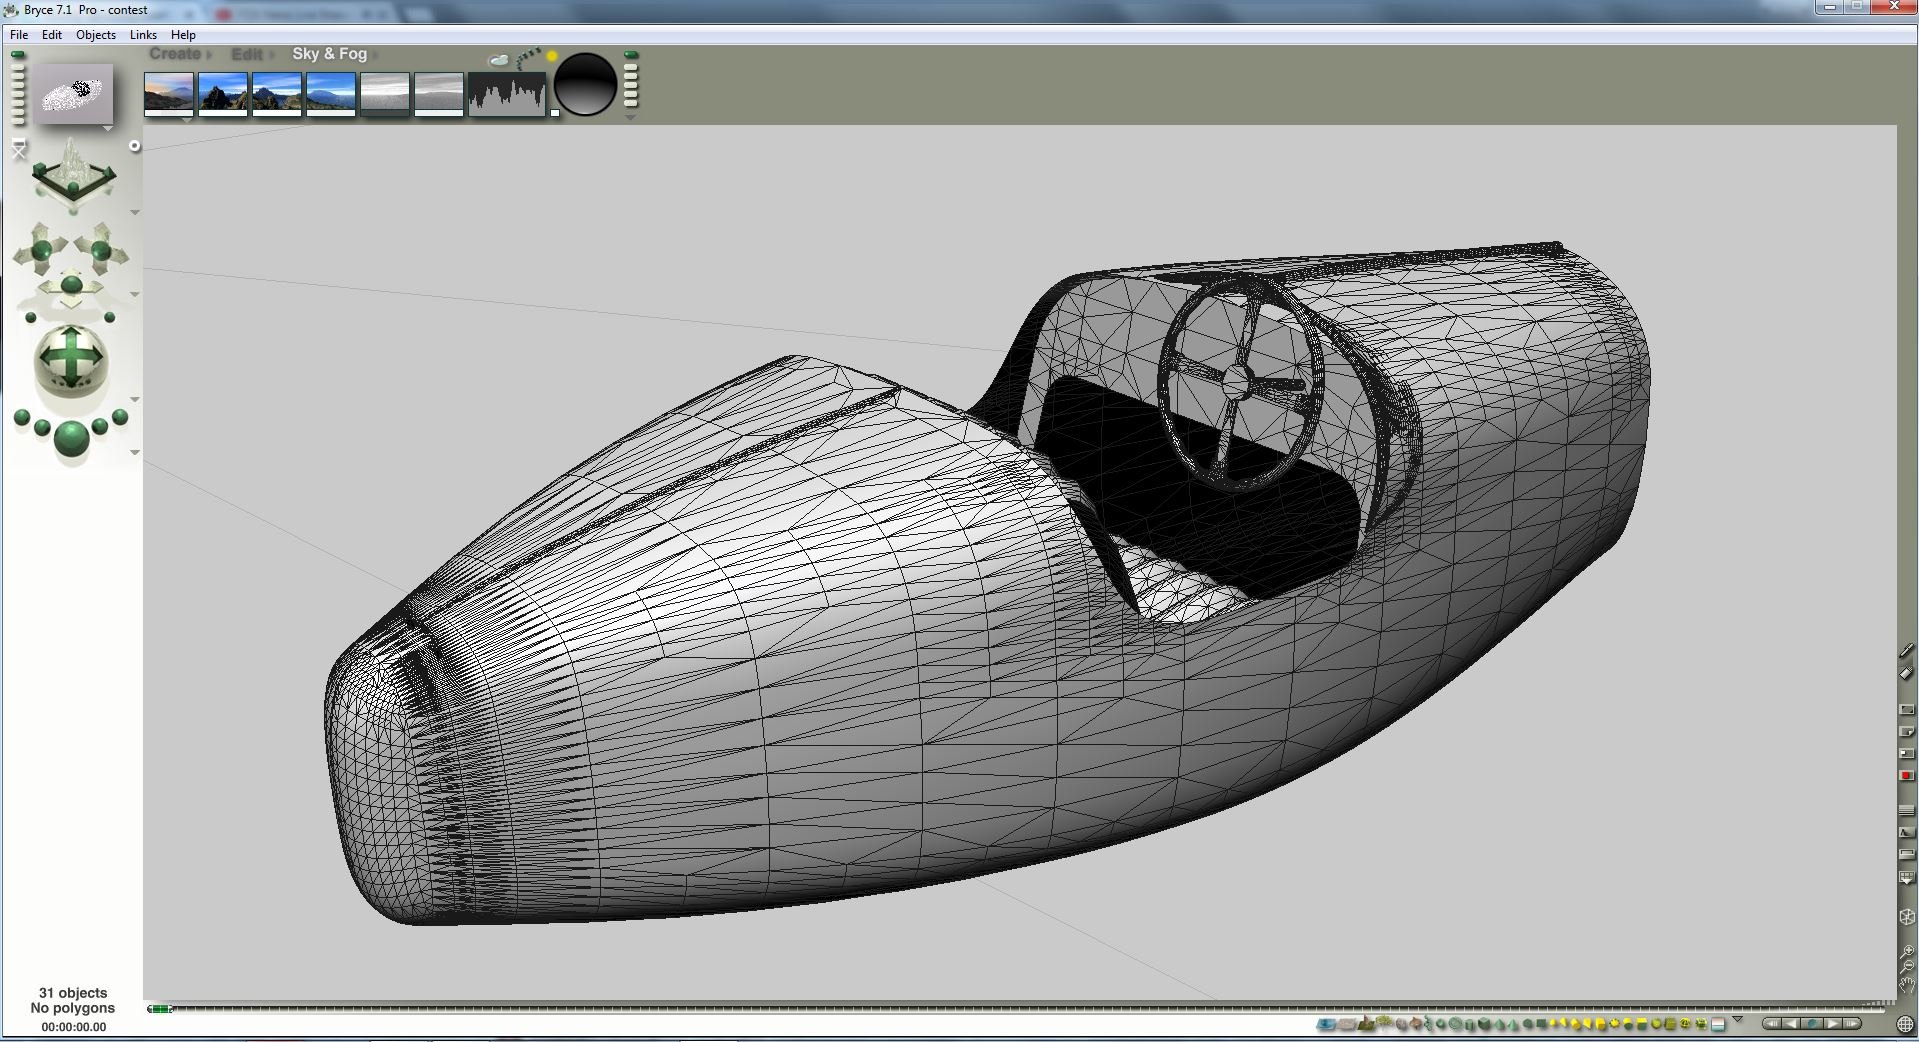This screenshot has width=1919, height=1042.
Task: Click the left camera cross arrow control
Action: click(41, 250)
